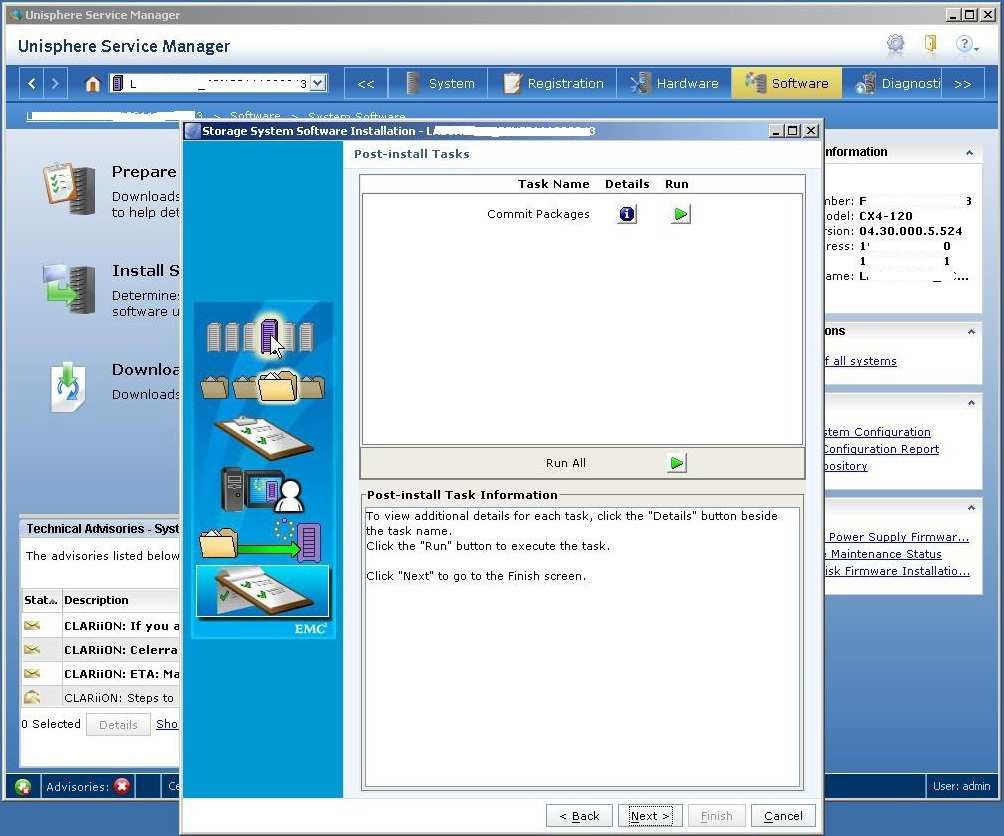Screen dimensions: 1004x836
Task: Collapse the panel with Maintenance Status link
Action: point(971,508)
